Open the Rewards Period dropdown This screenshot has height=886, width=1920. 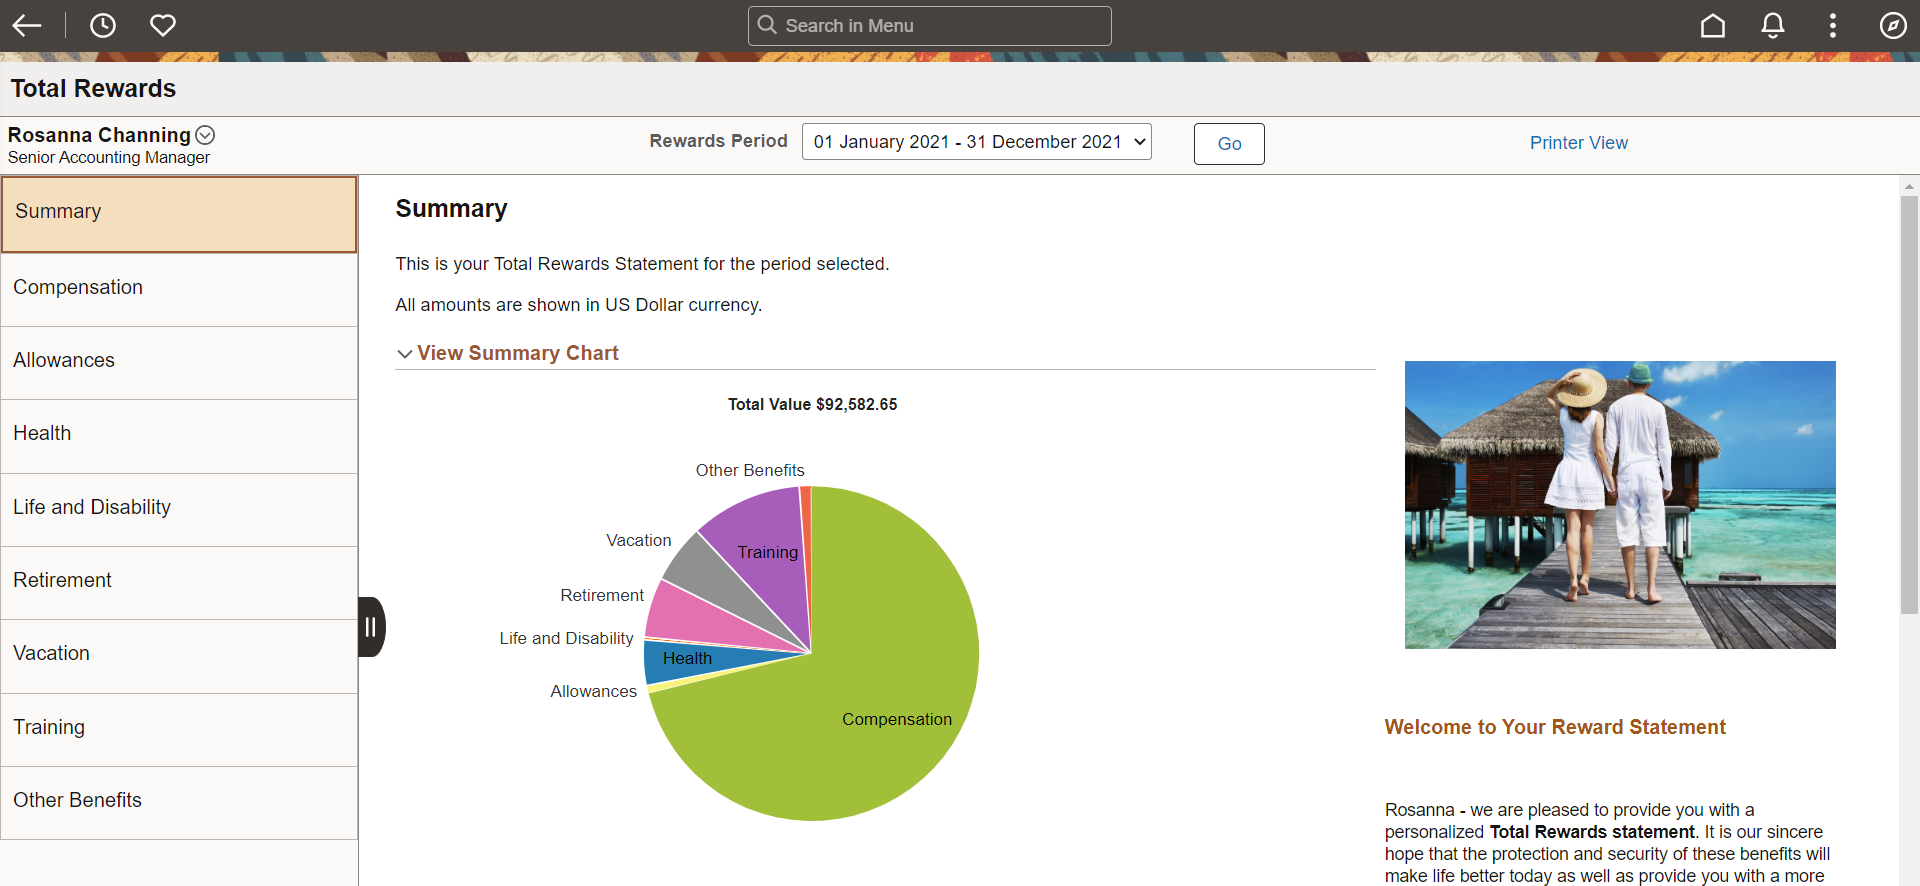(977, 142)
